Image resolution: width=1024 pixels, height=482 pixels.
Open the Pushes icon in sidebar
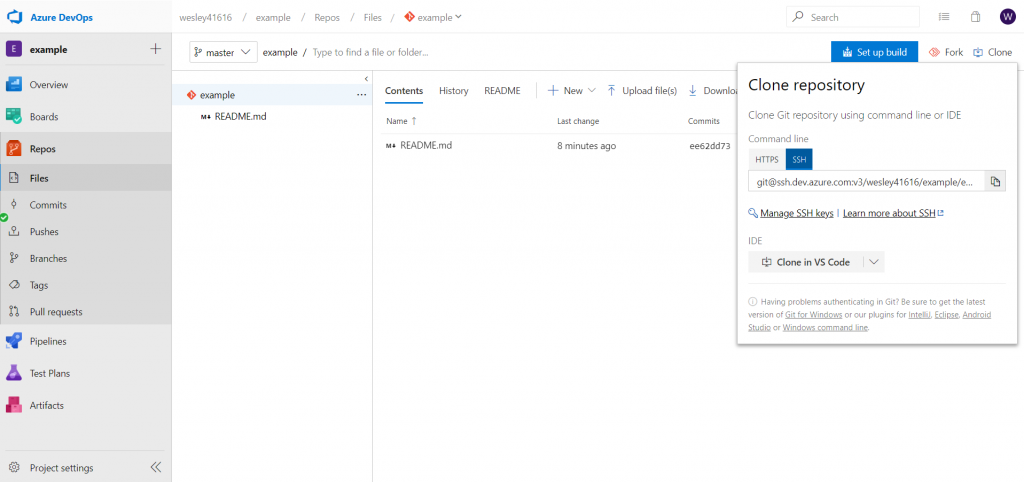[x=14, y=231]
